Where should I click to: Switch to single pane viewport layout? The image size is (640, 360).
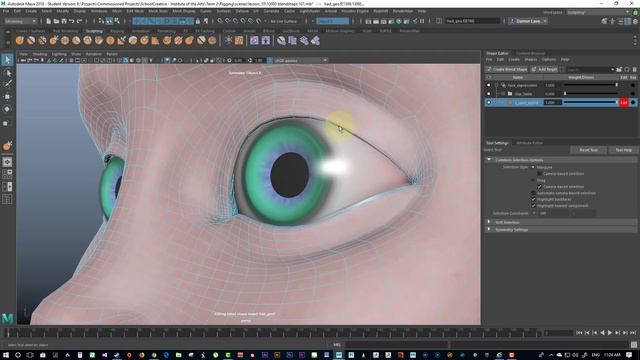tap(7, 162)
